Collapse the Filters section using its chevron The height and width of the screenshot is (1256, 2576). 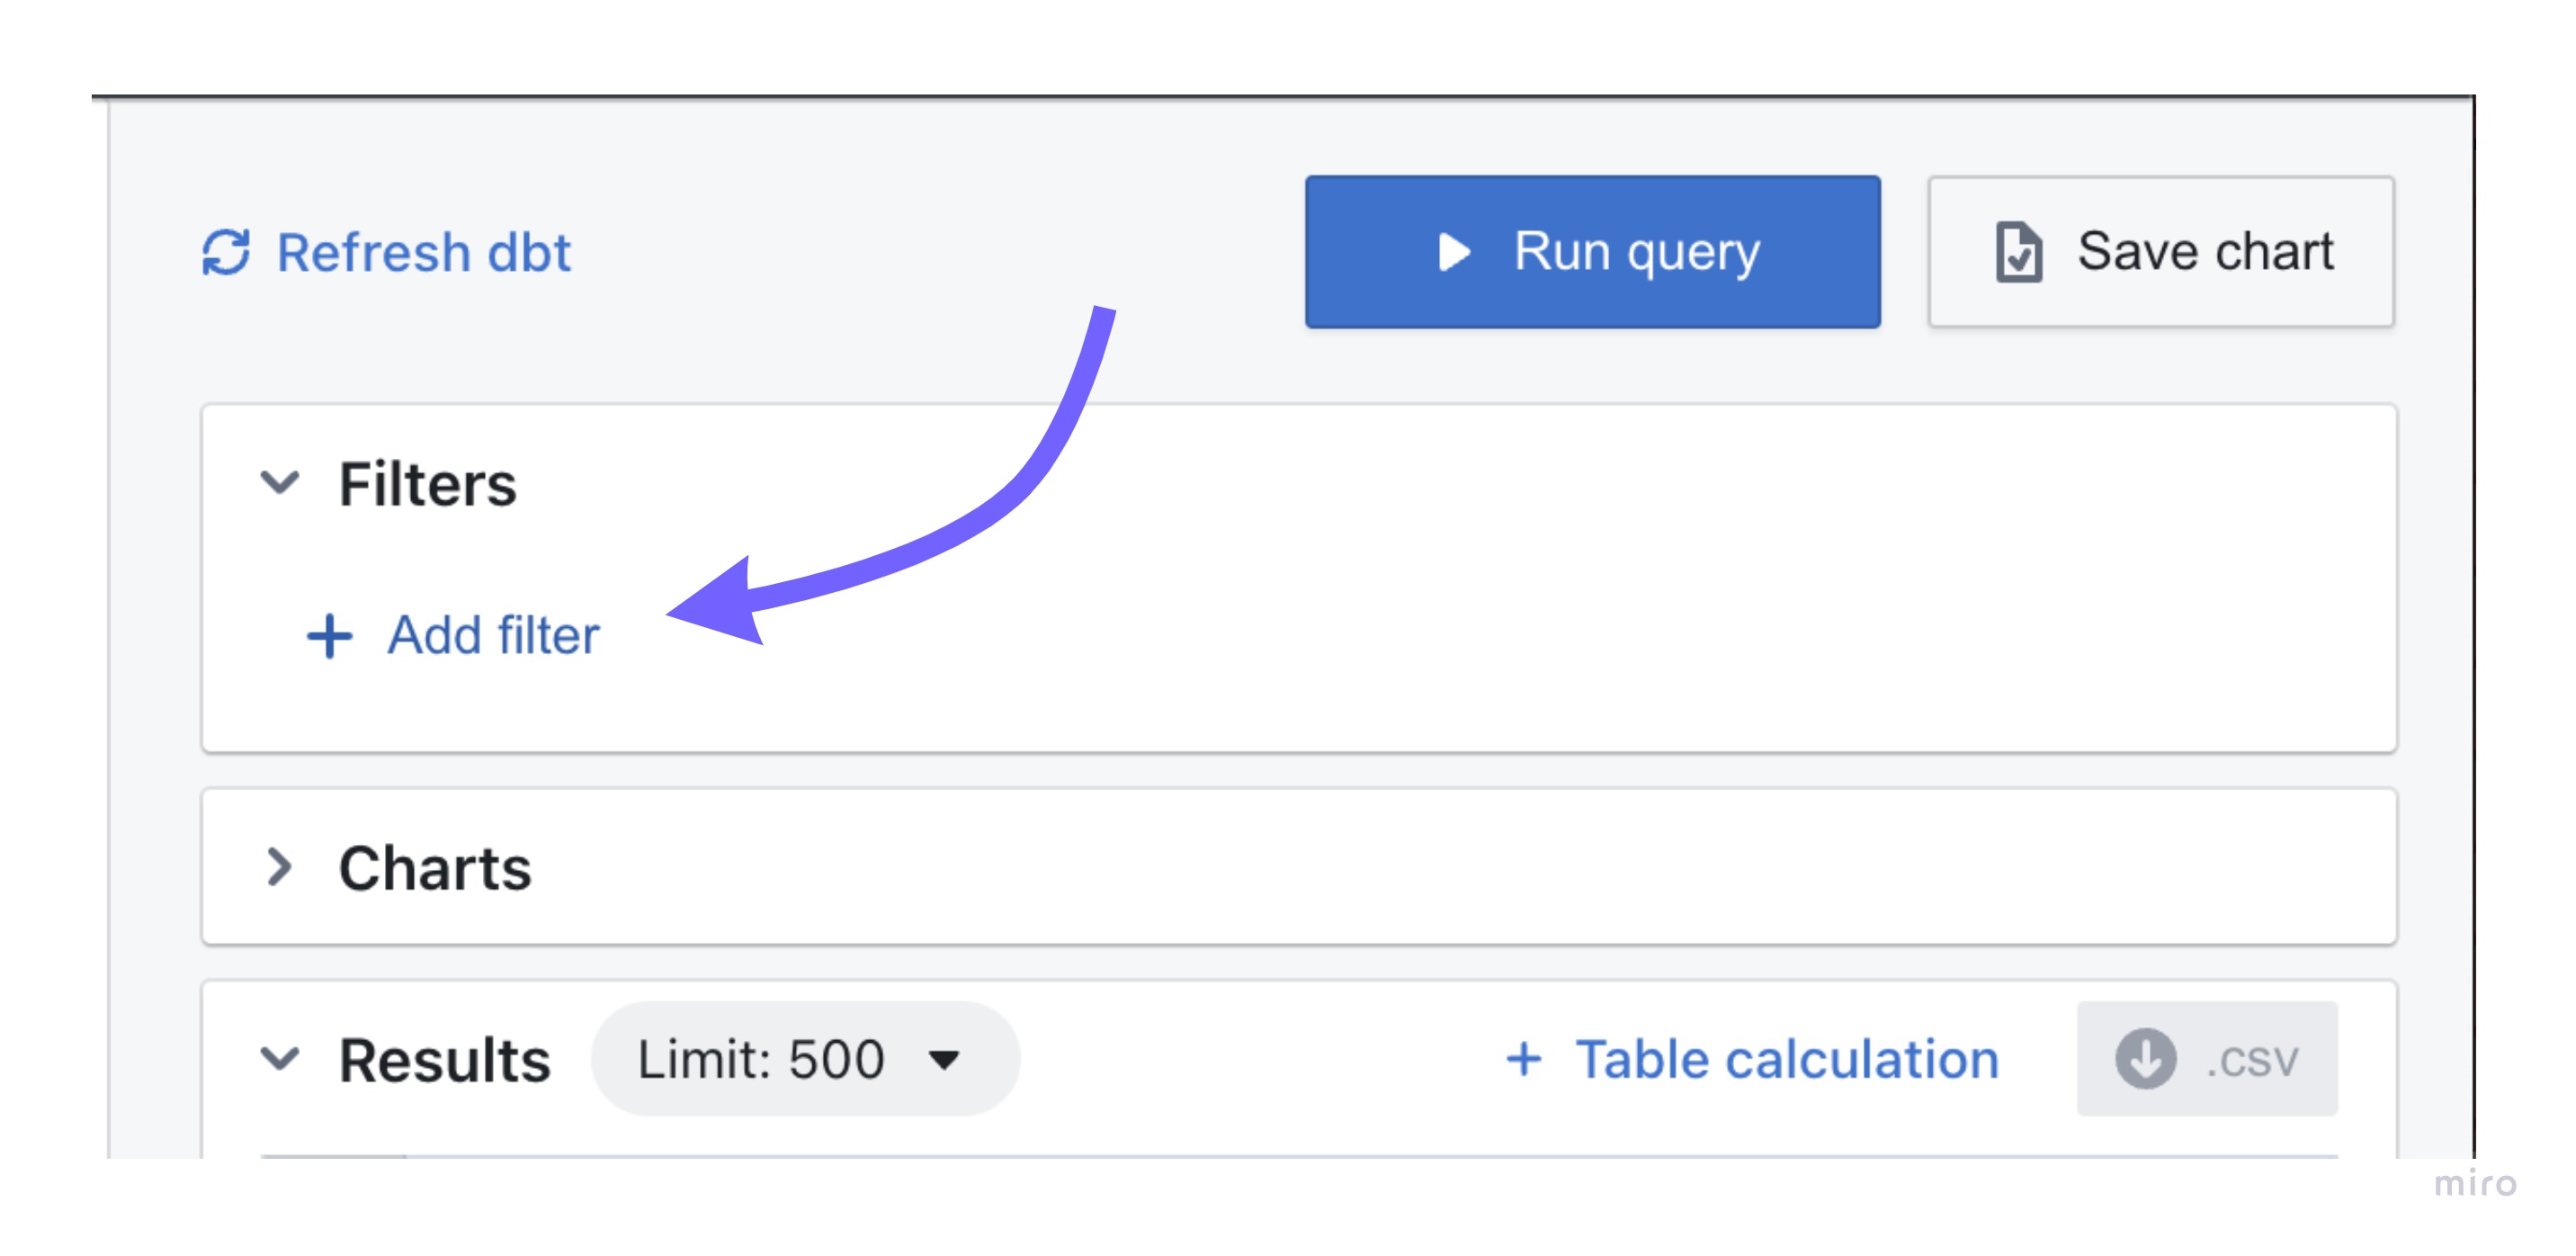tap(280, 483)
